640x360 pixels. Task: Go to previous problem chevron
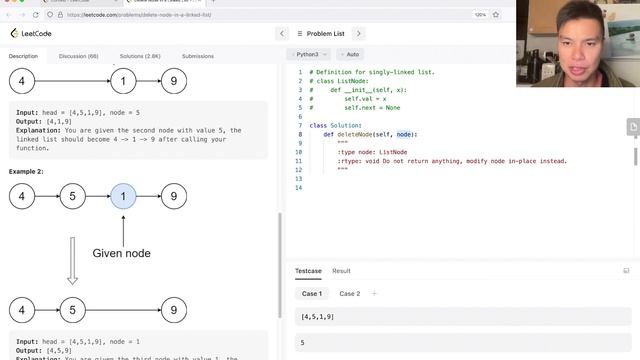pos(282,33)
